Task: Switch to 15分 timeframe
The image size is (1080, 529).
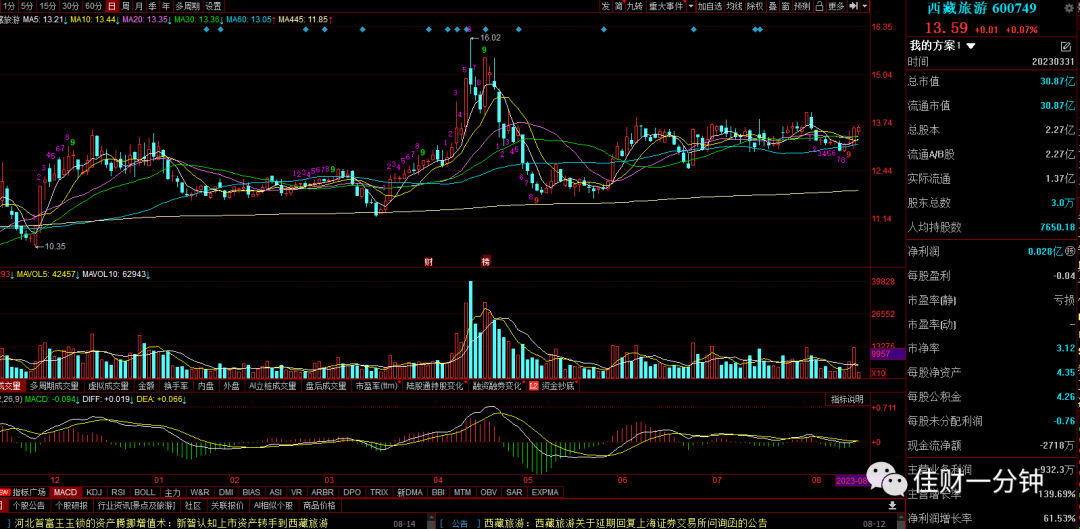Action: tap(48, 6)
